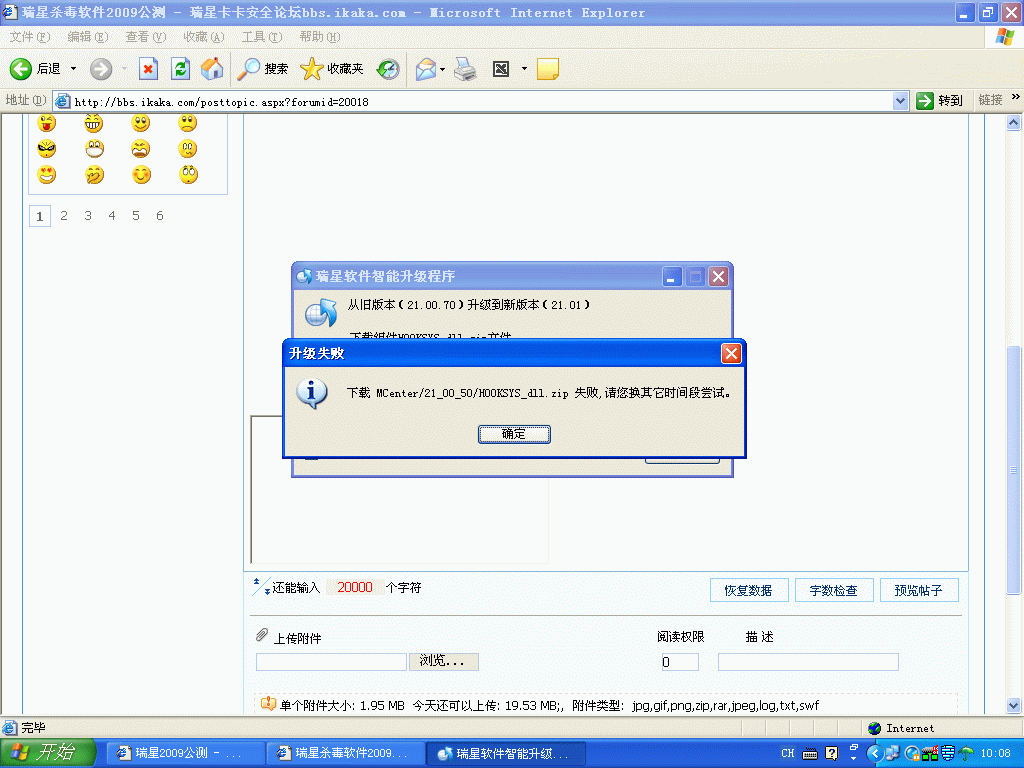The height and width of the screenshot is (768, 1024).
Task: Click the 阅读权限 input field
Action: point(680,662)
